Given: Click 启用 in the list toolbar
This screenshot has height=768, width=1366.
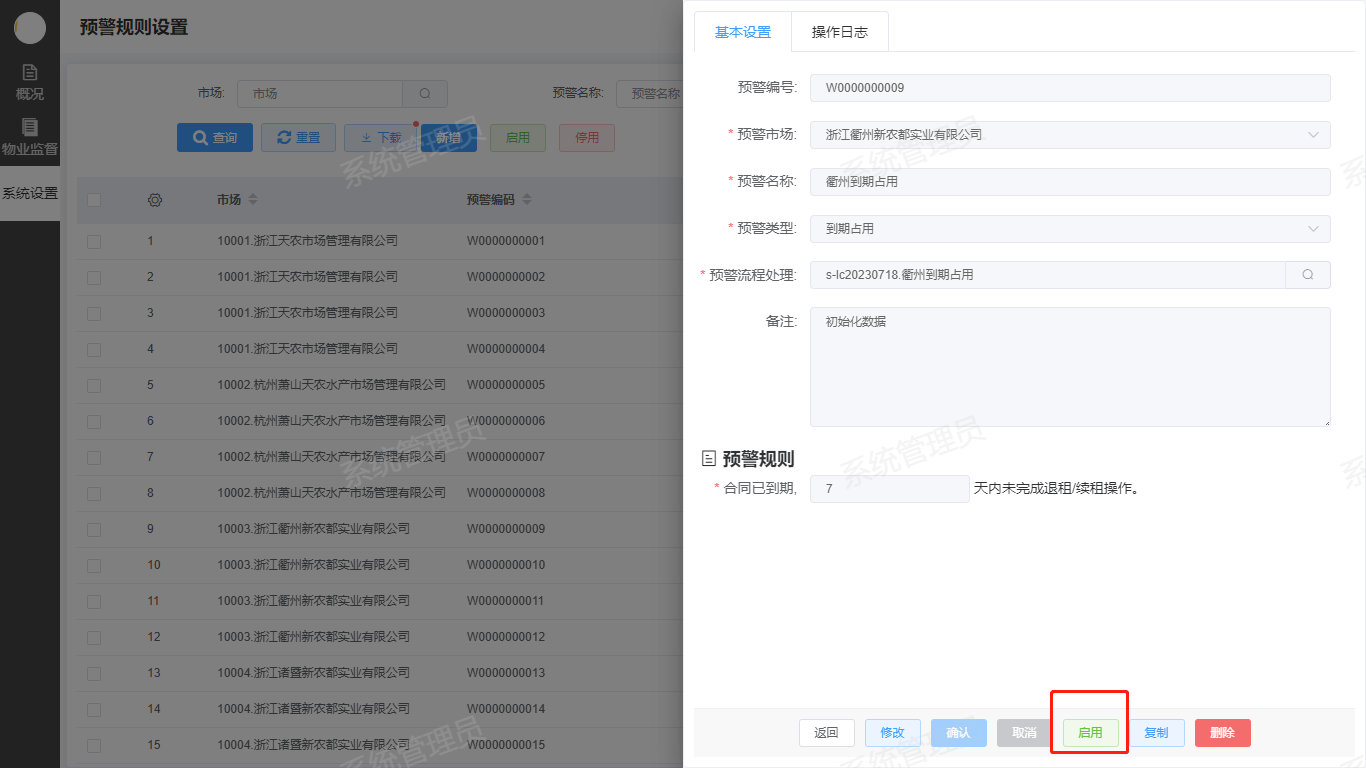Looking at the screenshot, I should coord(518,138).
